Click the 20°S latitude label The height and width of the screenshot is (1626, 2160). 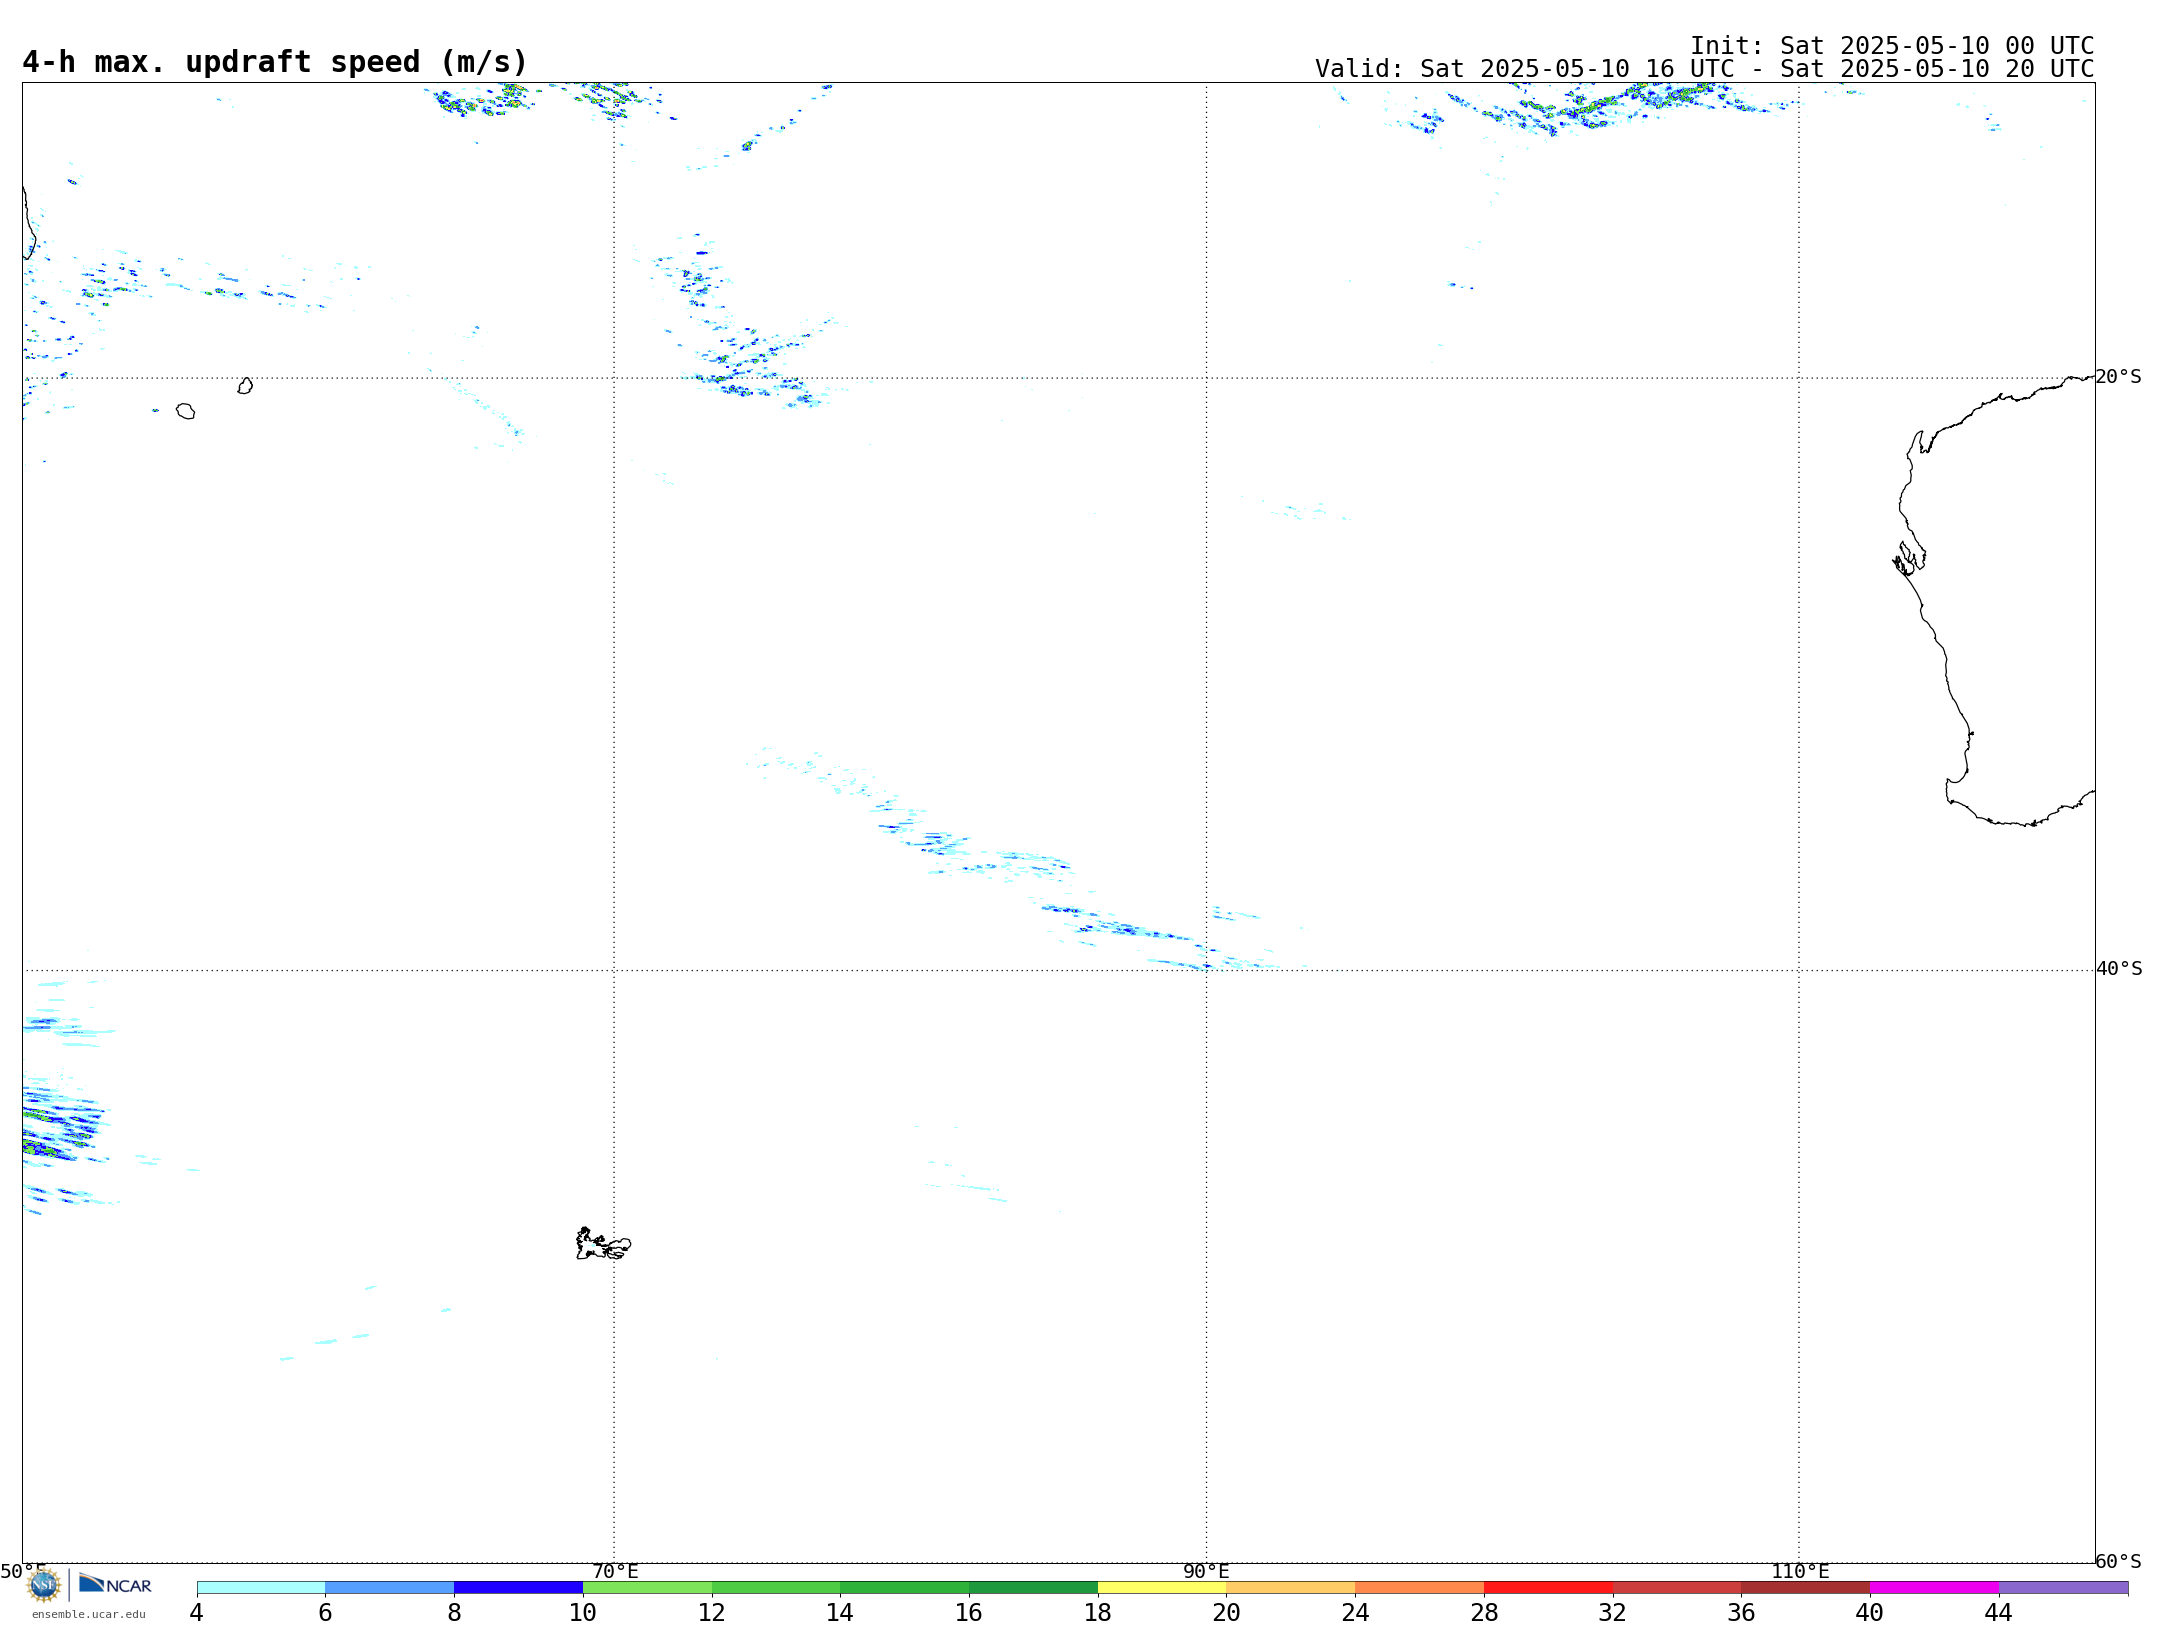(2118, 377)
